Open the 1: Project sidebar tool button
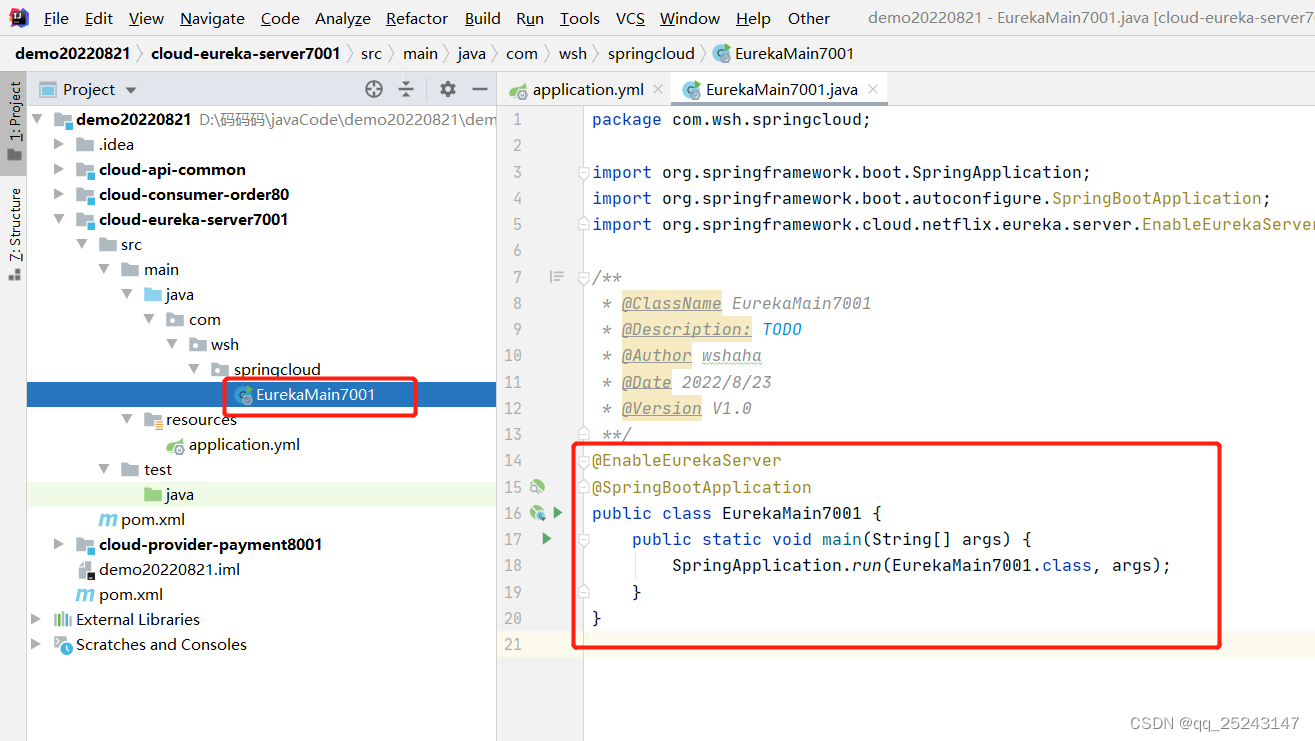This screenshot has height=741, width=1315. point(14,121)
